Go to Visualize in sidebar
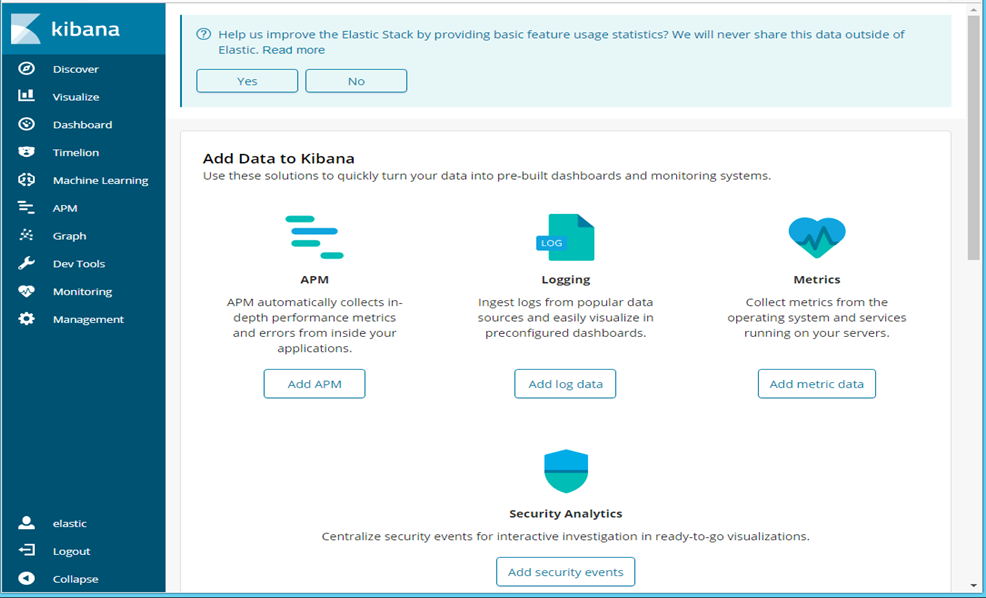Viewport: 986px width, 598px height. (76, 97)
